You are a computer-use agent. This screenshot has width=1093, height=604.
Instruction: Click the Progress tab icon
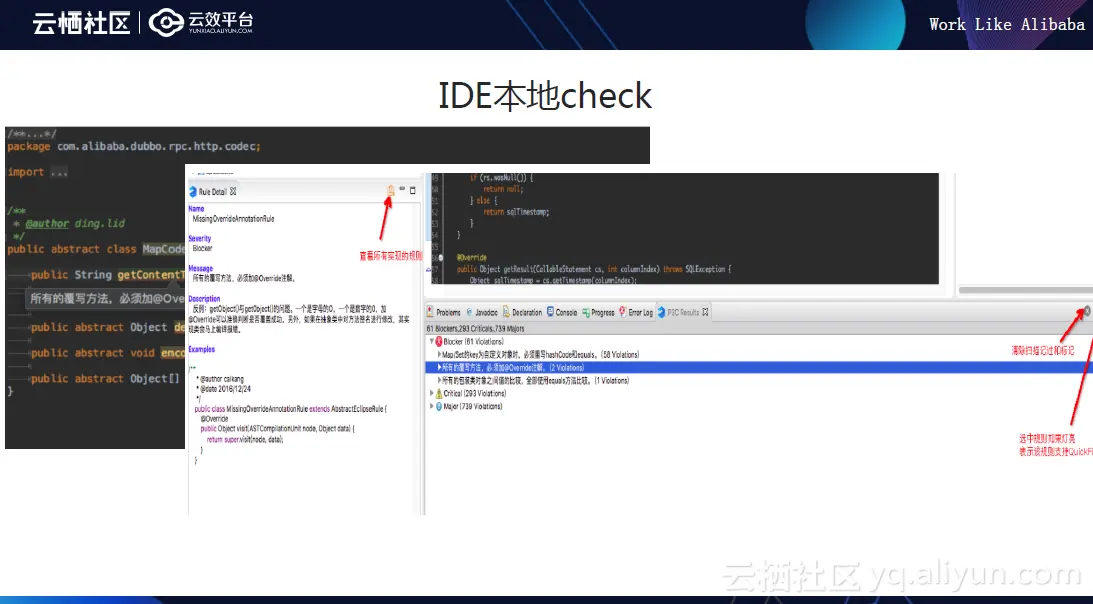(586, 312)
